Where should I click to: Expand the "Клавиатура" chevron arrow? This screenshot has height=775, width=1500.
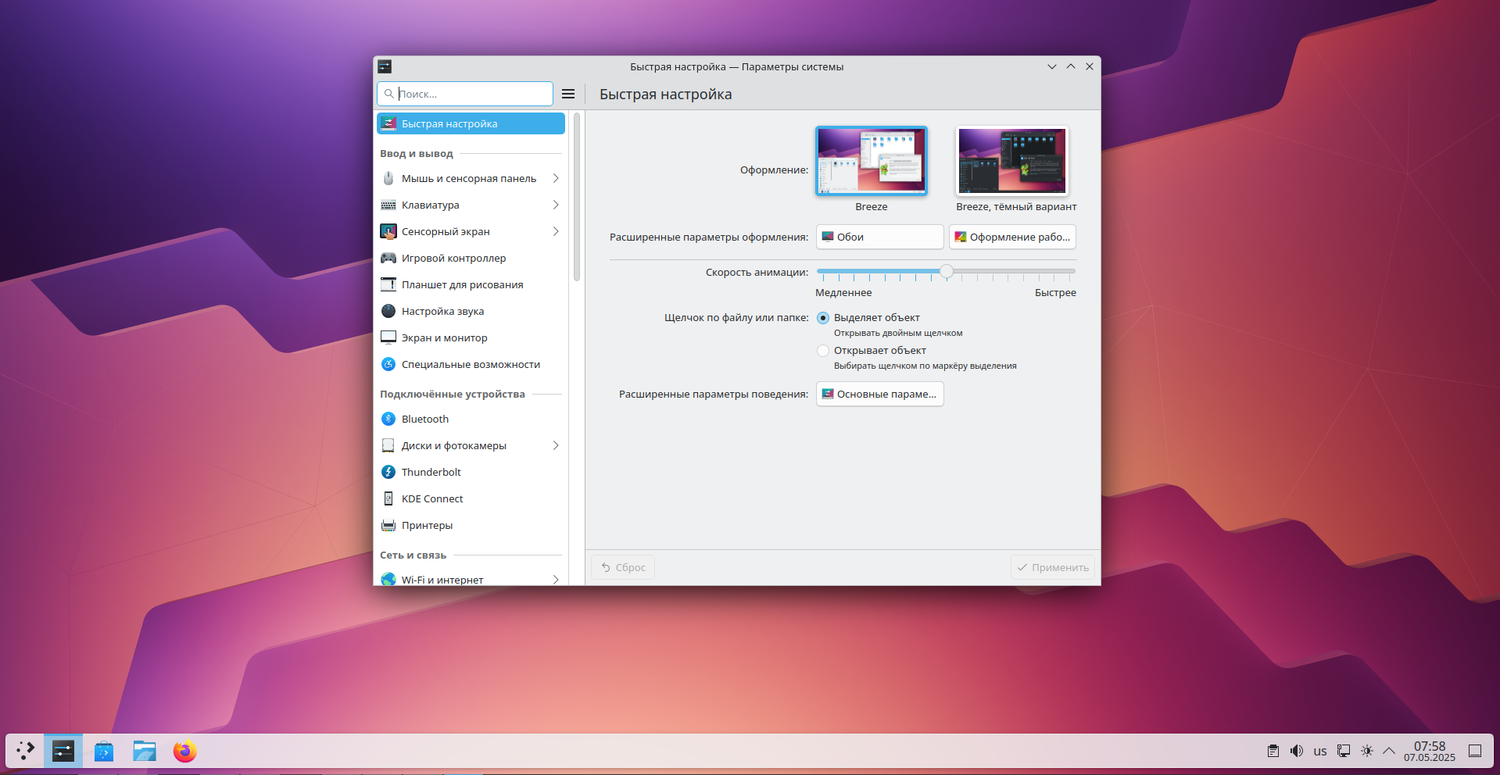click(556, 205)
